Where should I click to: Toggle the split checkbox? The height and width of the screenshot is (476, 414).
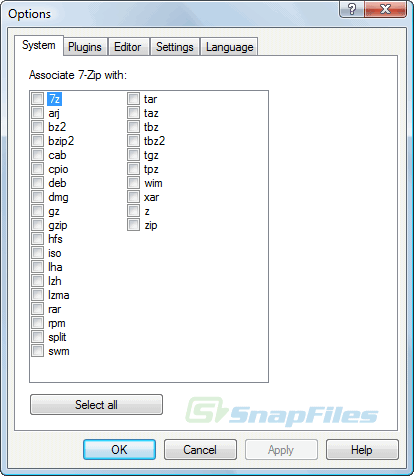pos(37,337)
